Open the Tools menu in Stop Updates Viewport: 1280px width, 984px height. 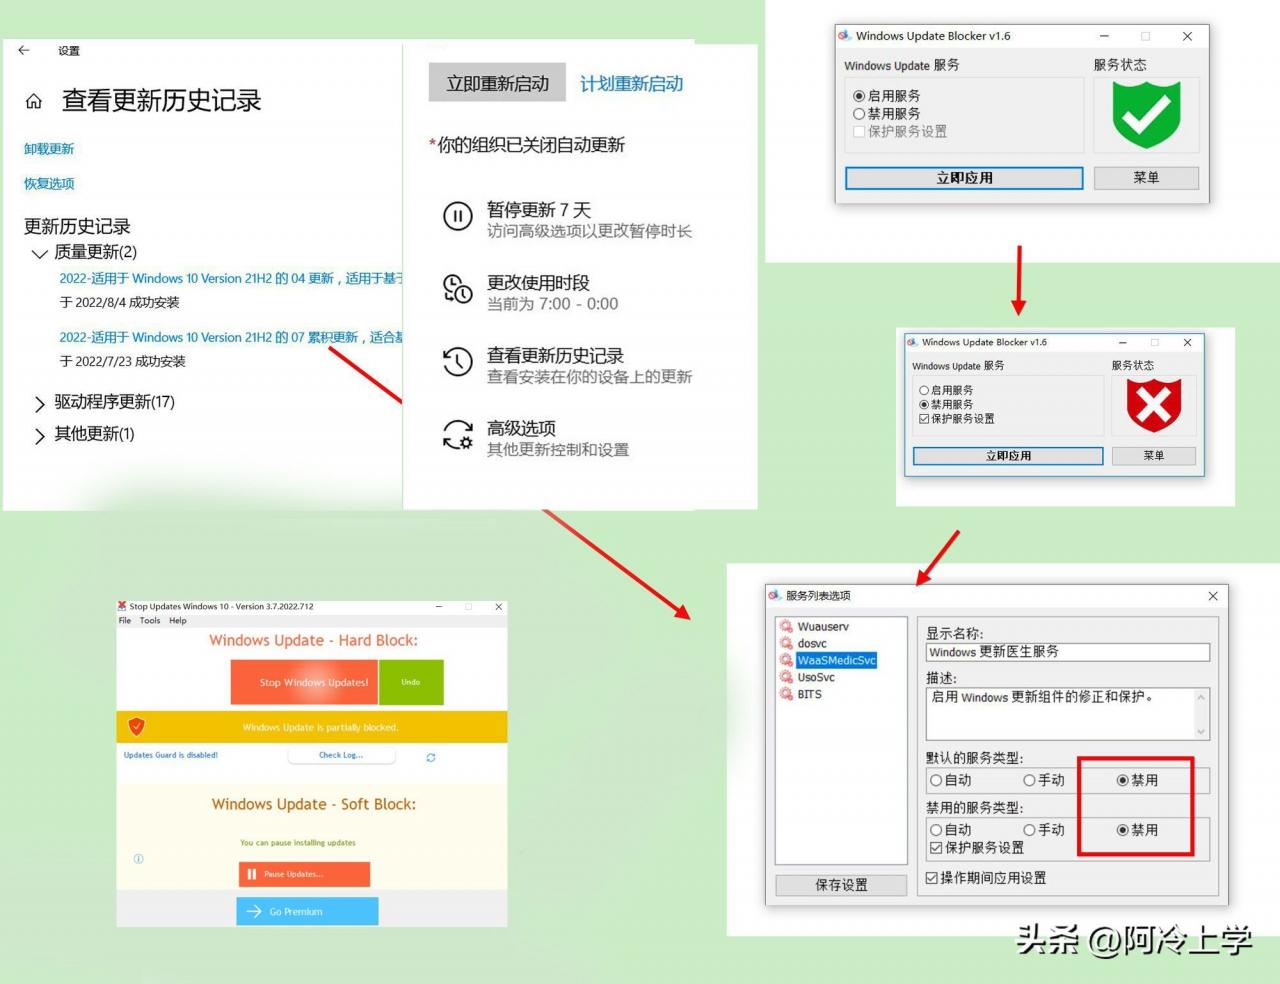point(150,620)
